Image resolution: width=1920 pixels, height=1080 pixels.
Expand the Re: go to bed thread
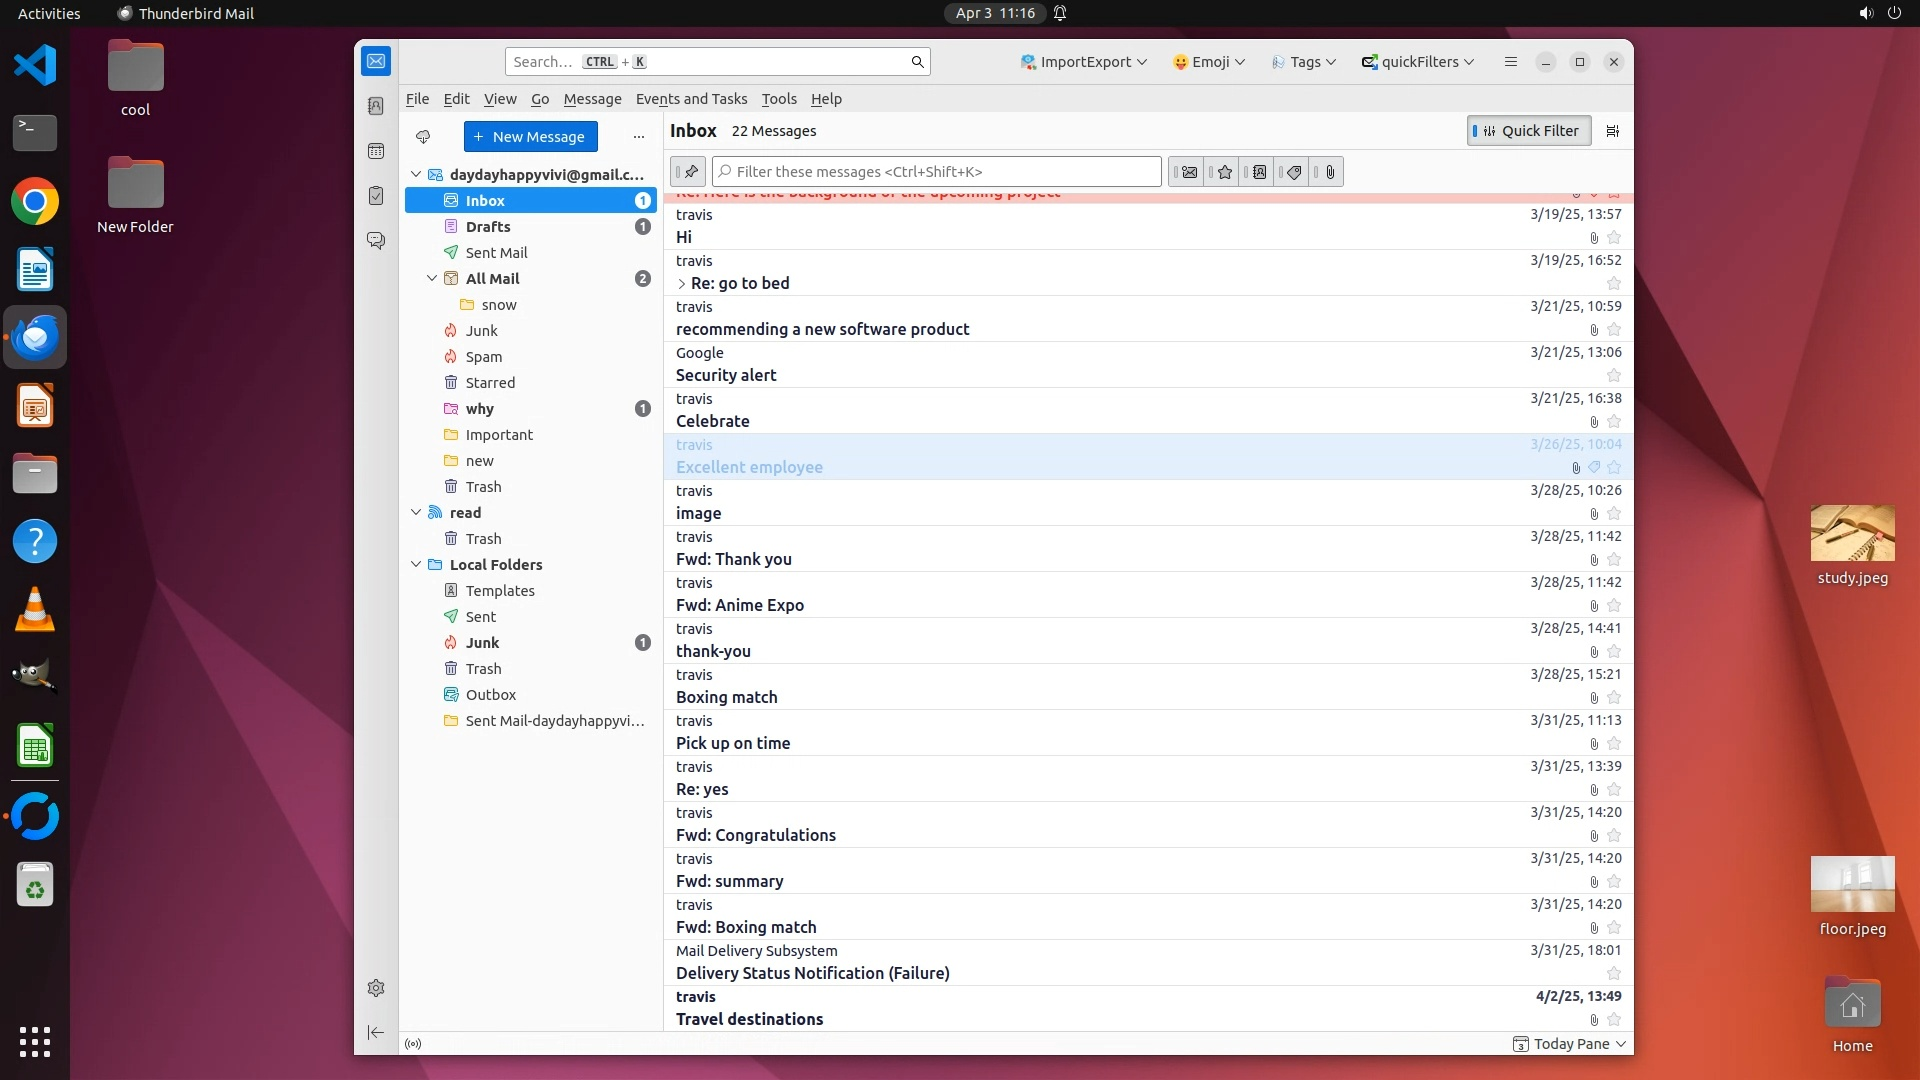click(x=682, y=284)
